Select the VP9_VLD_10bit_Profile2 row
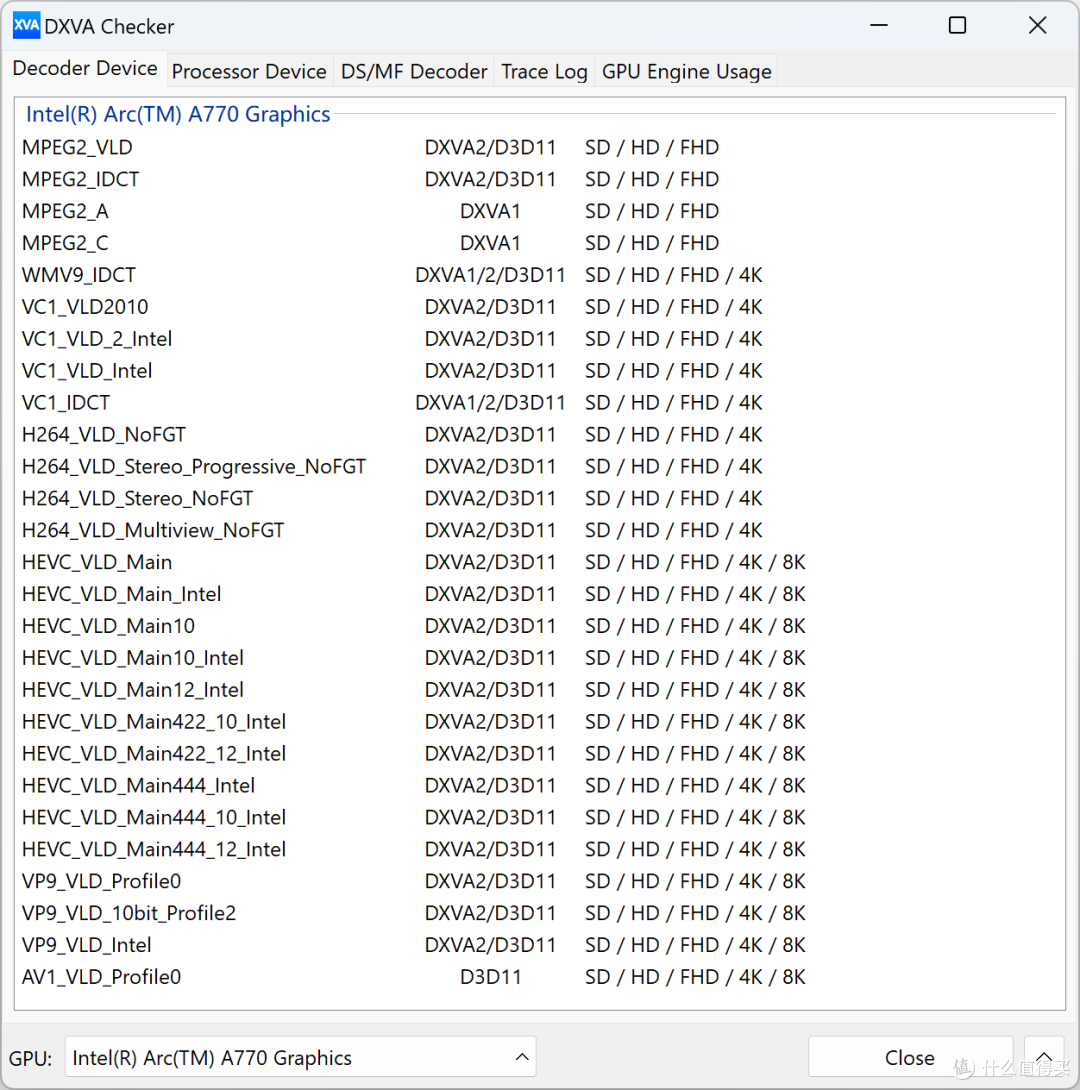This screenshot has width=1080, height=1090. click(x=539, y=914)
